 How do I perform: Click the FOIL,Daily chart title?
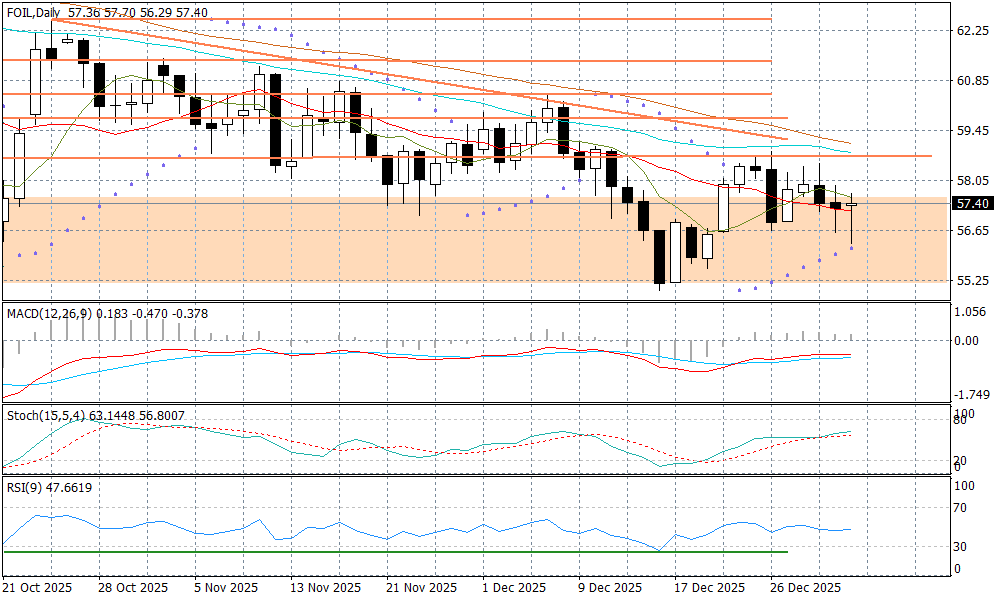coord(30,12)
